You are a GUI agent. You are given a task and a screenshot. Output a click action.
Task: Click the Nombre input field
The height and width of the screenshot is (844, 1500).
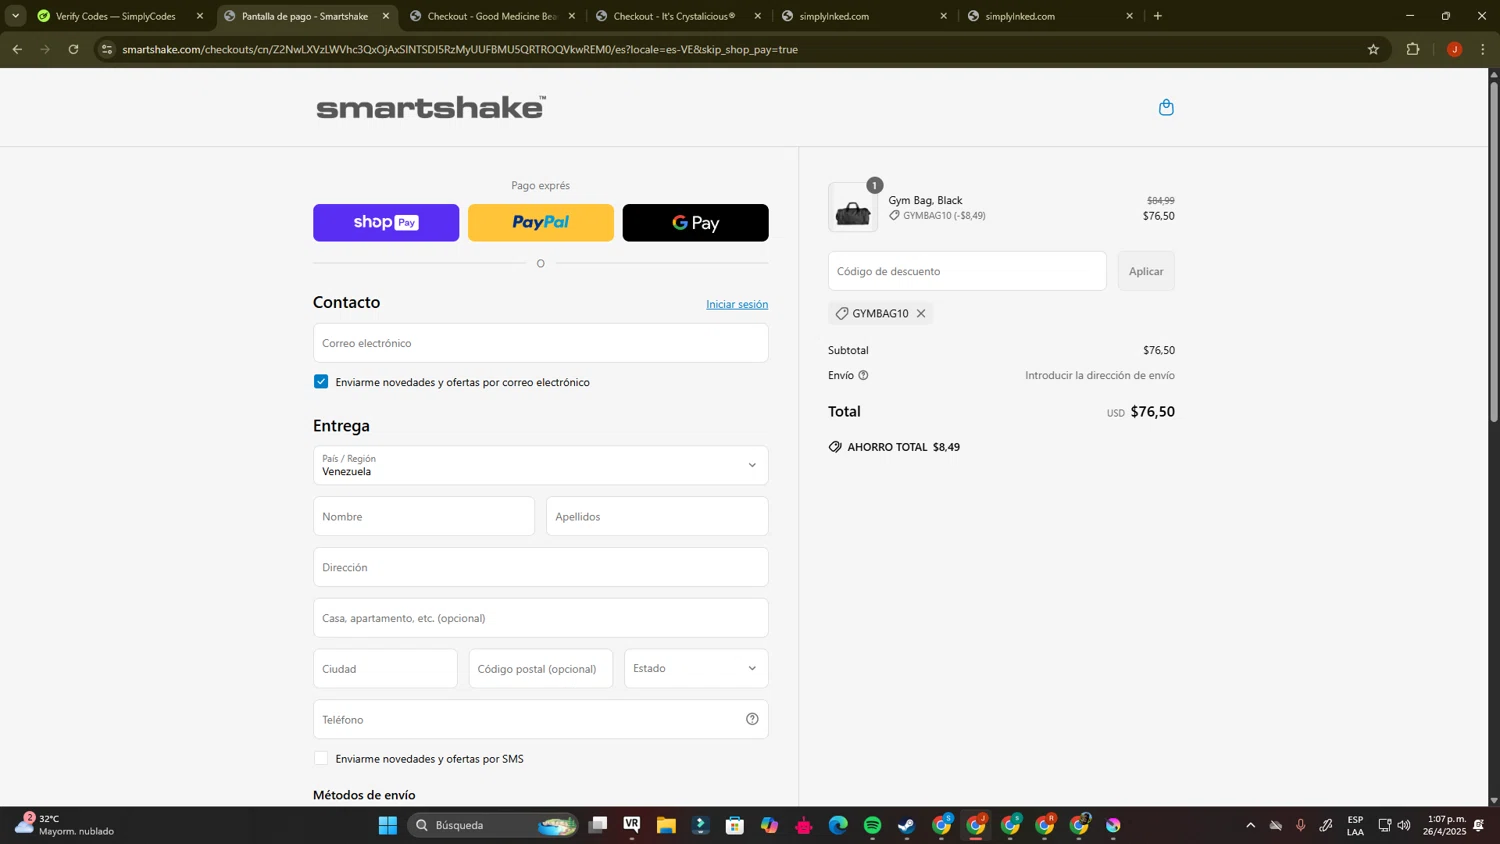tap(424, 516)
